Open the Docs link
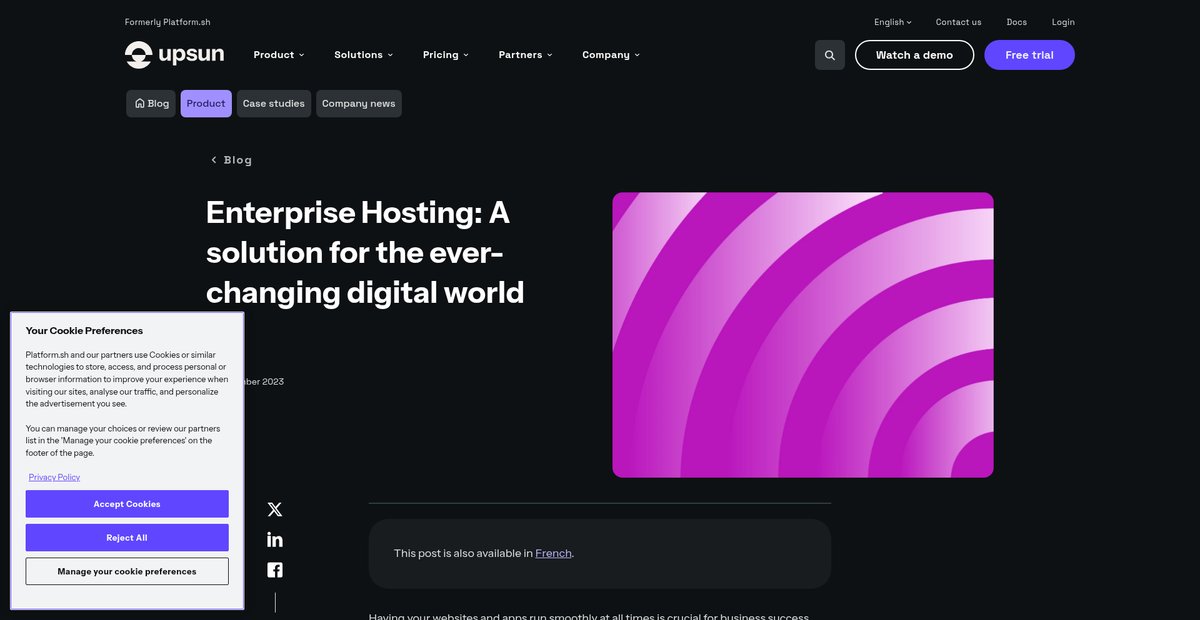This screenshot has height=620, width=1200. [x=1016, y=22]
